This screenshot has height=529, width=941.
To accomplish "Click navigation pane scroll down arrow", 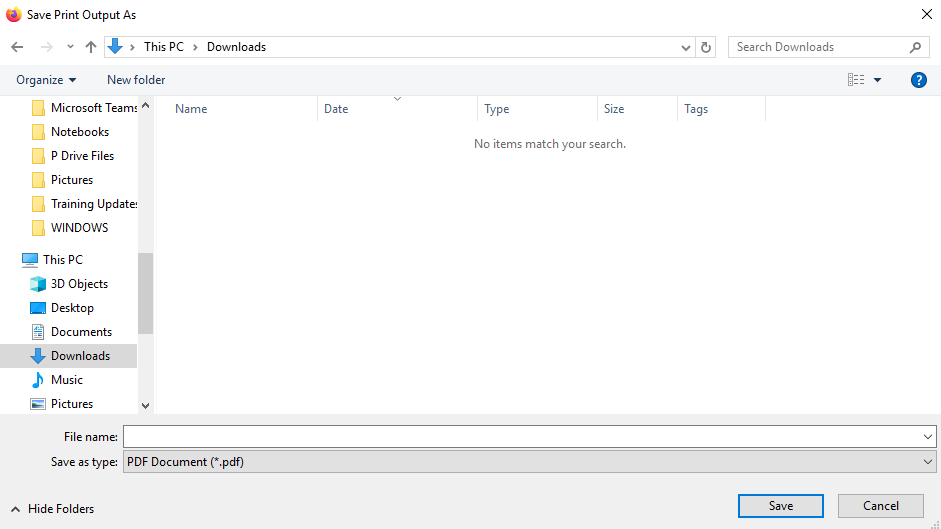I will pyautogui.click(x=145, y=406).
